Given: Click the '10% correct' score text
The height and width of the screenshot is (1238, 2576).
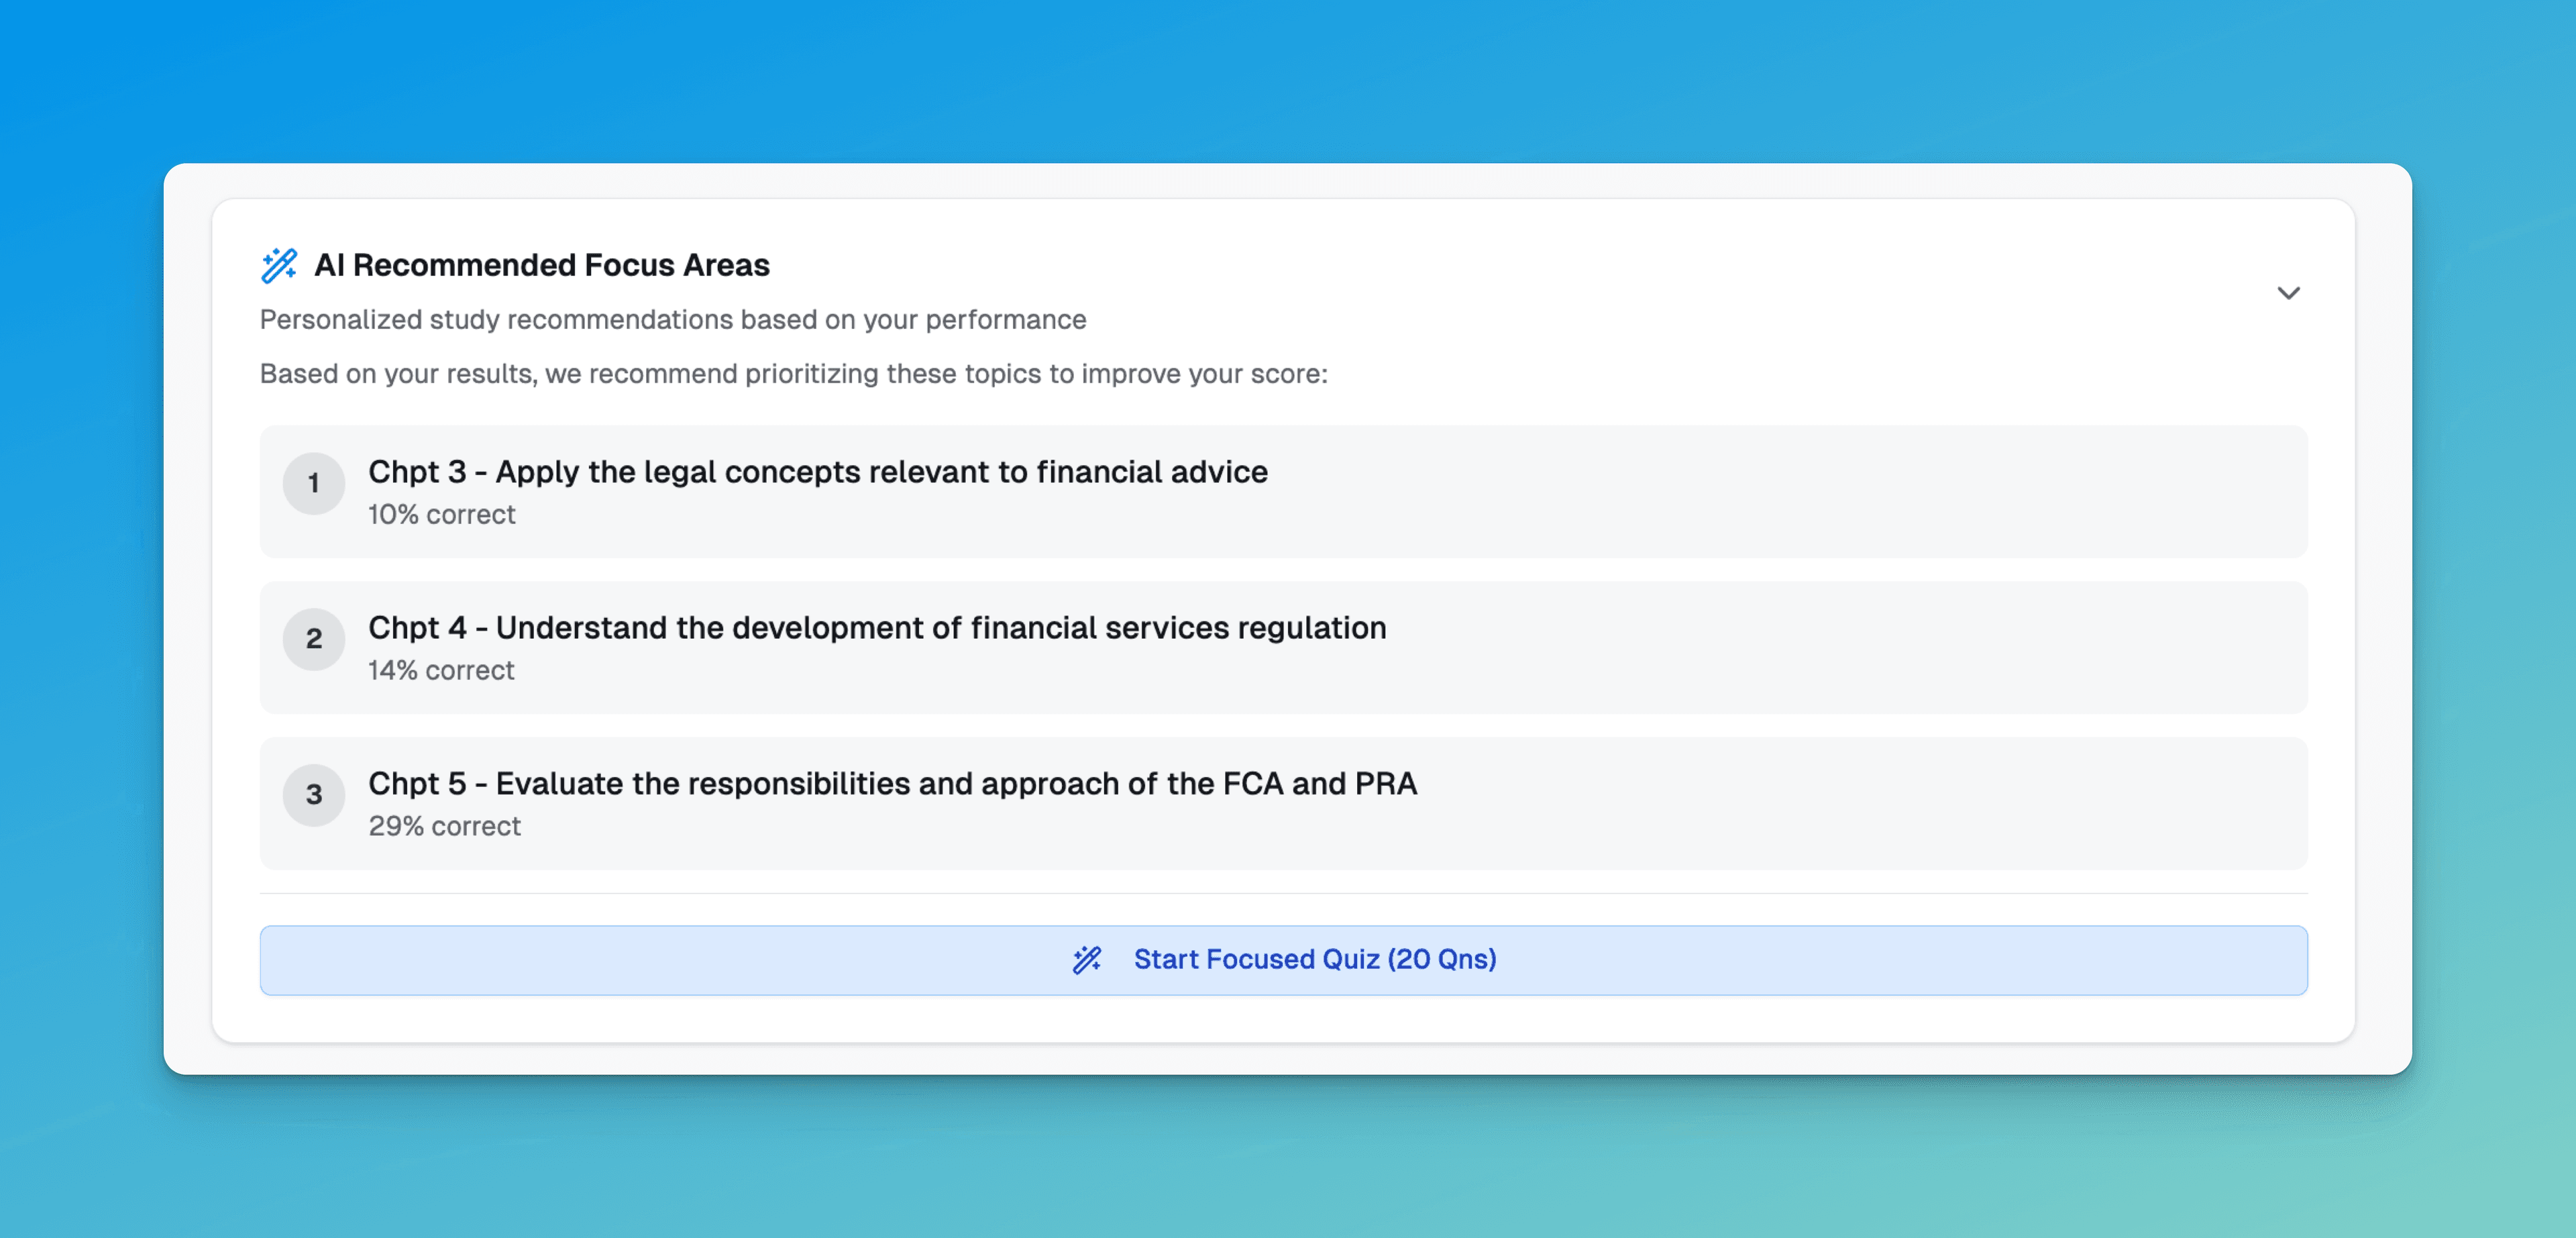Looking at the screenshot, I should 441,514.
